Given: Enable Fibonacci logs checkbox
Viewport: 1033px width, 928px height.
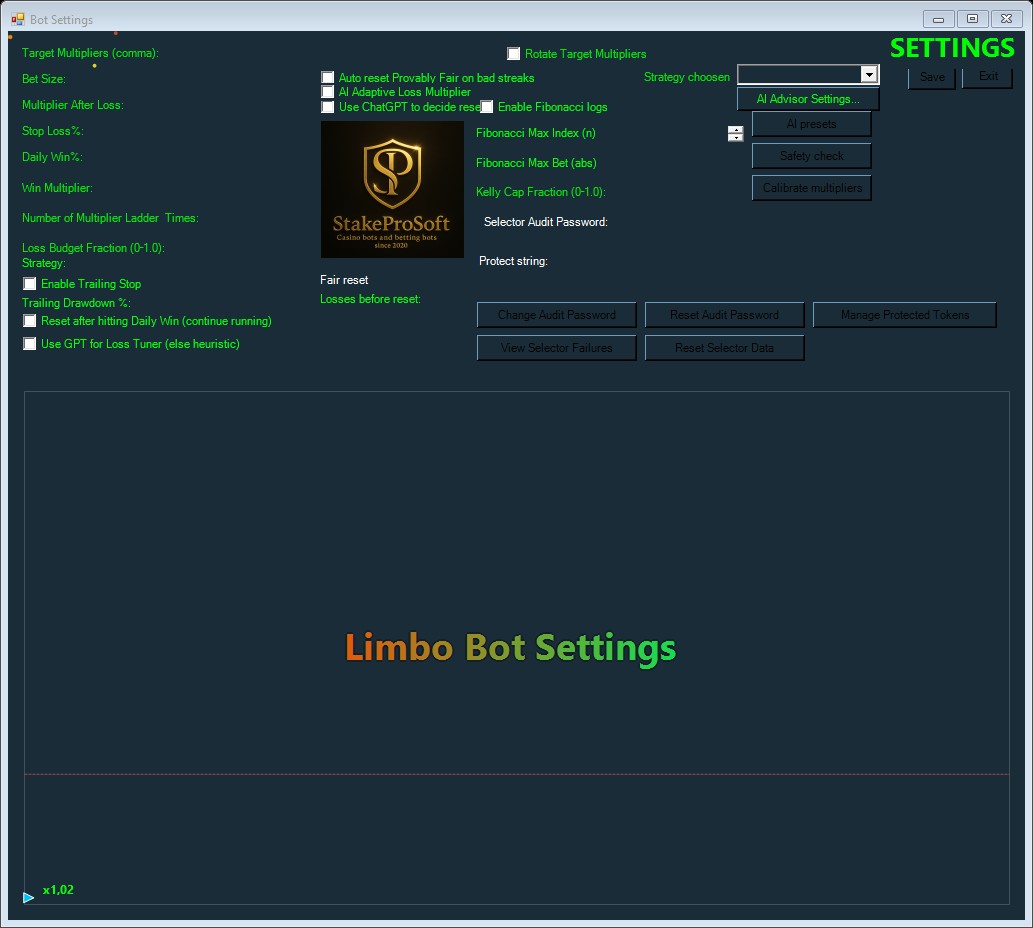Looking at the screenshot, I should coord(486,107).
